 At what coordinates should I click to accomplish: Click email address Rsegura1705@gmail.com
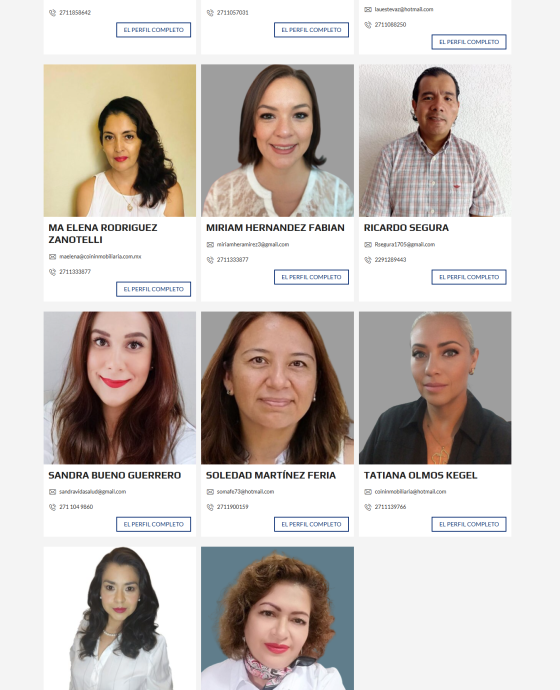(405, 245)
